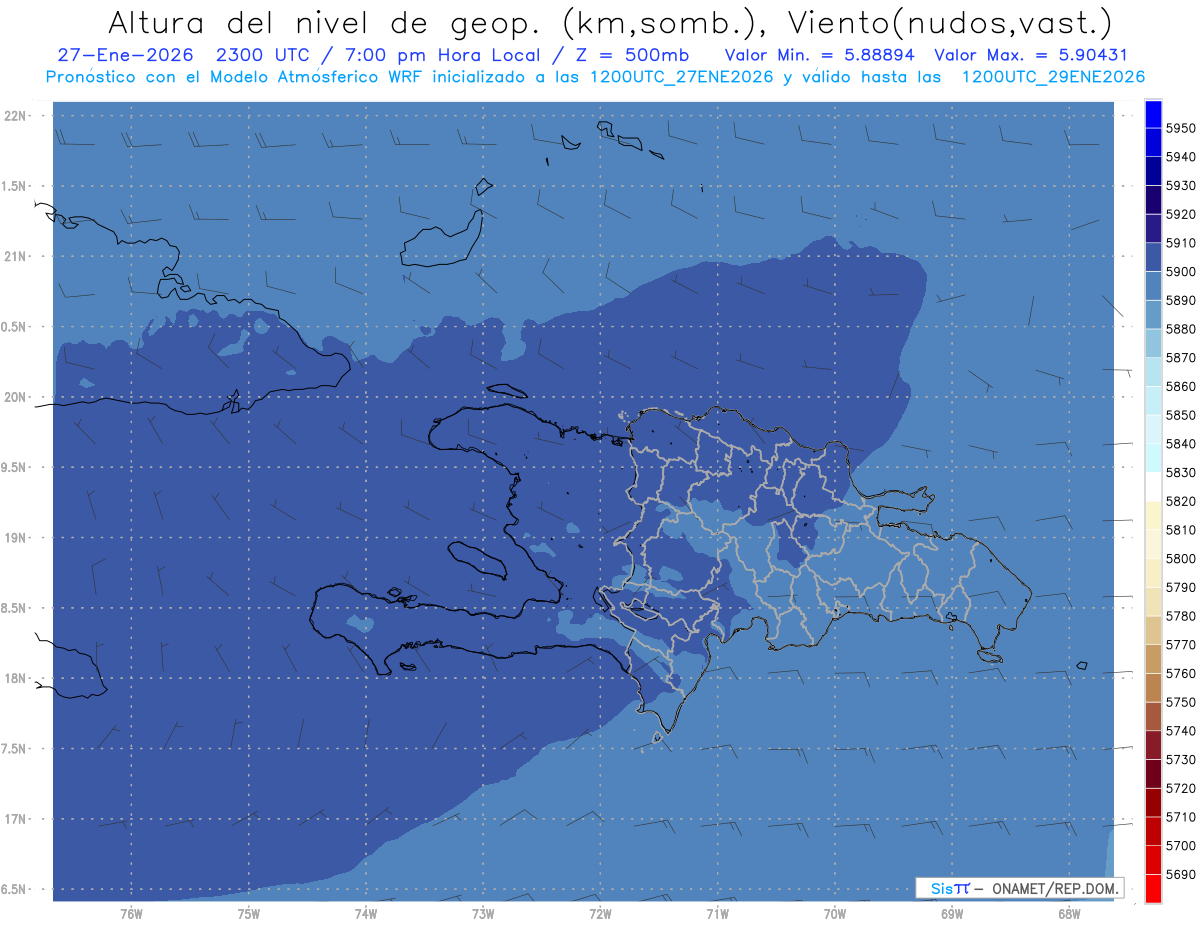
Task: Click the '5830' legend value
Action: click(1181, 473)
